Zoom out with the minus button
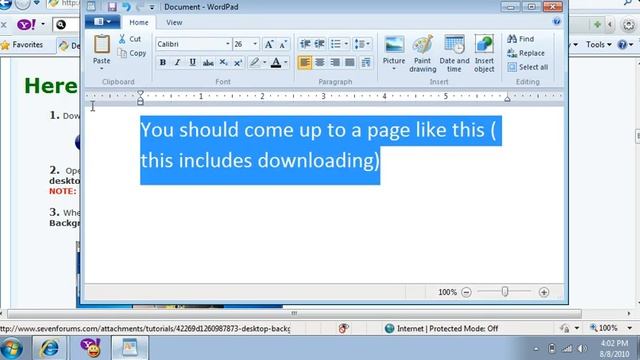Screen dimensions: 640x360 click(x=466, y=292)
